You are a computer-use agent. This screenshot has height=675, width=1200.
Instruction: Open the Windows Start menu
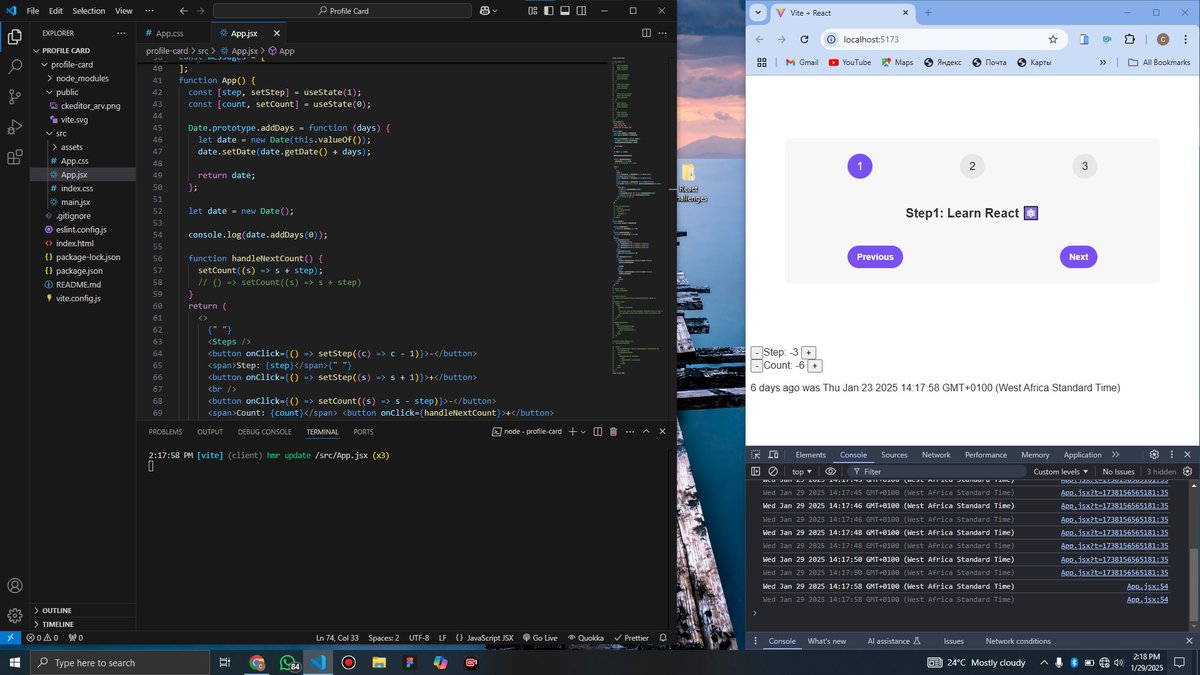(14, 663)
